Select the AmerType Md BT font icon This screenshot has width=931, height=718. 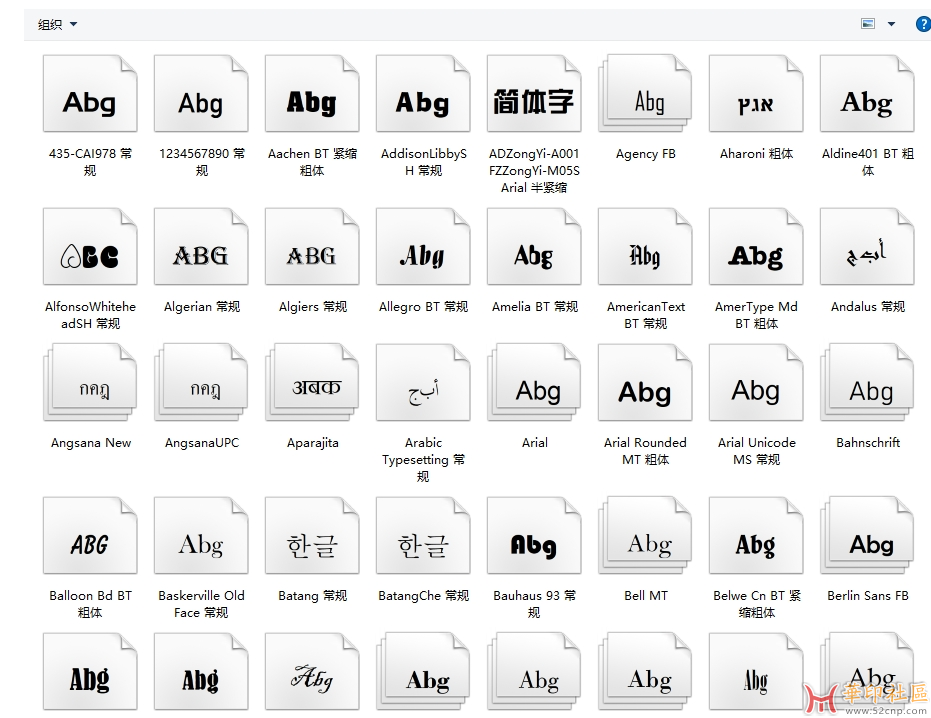[x=756, y=246]
